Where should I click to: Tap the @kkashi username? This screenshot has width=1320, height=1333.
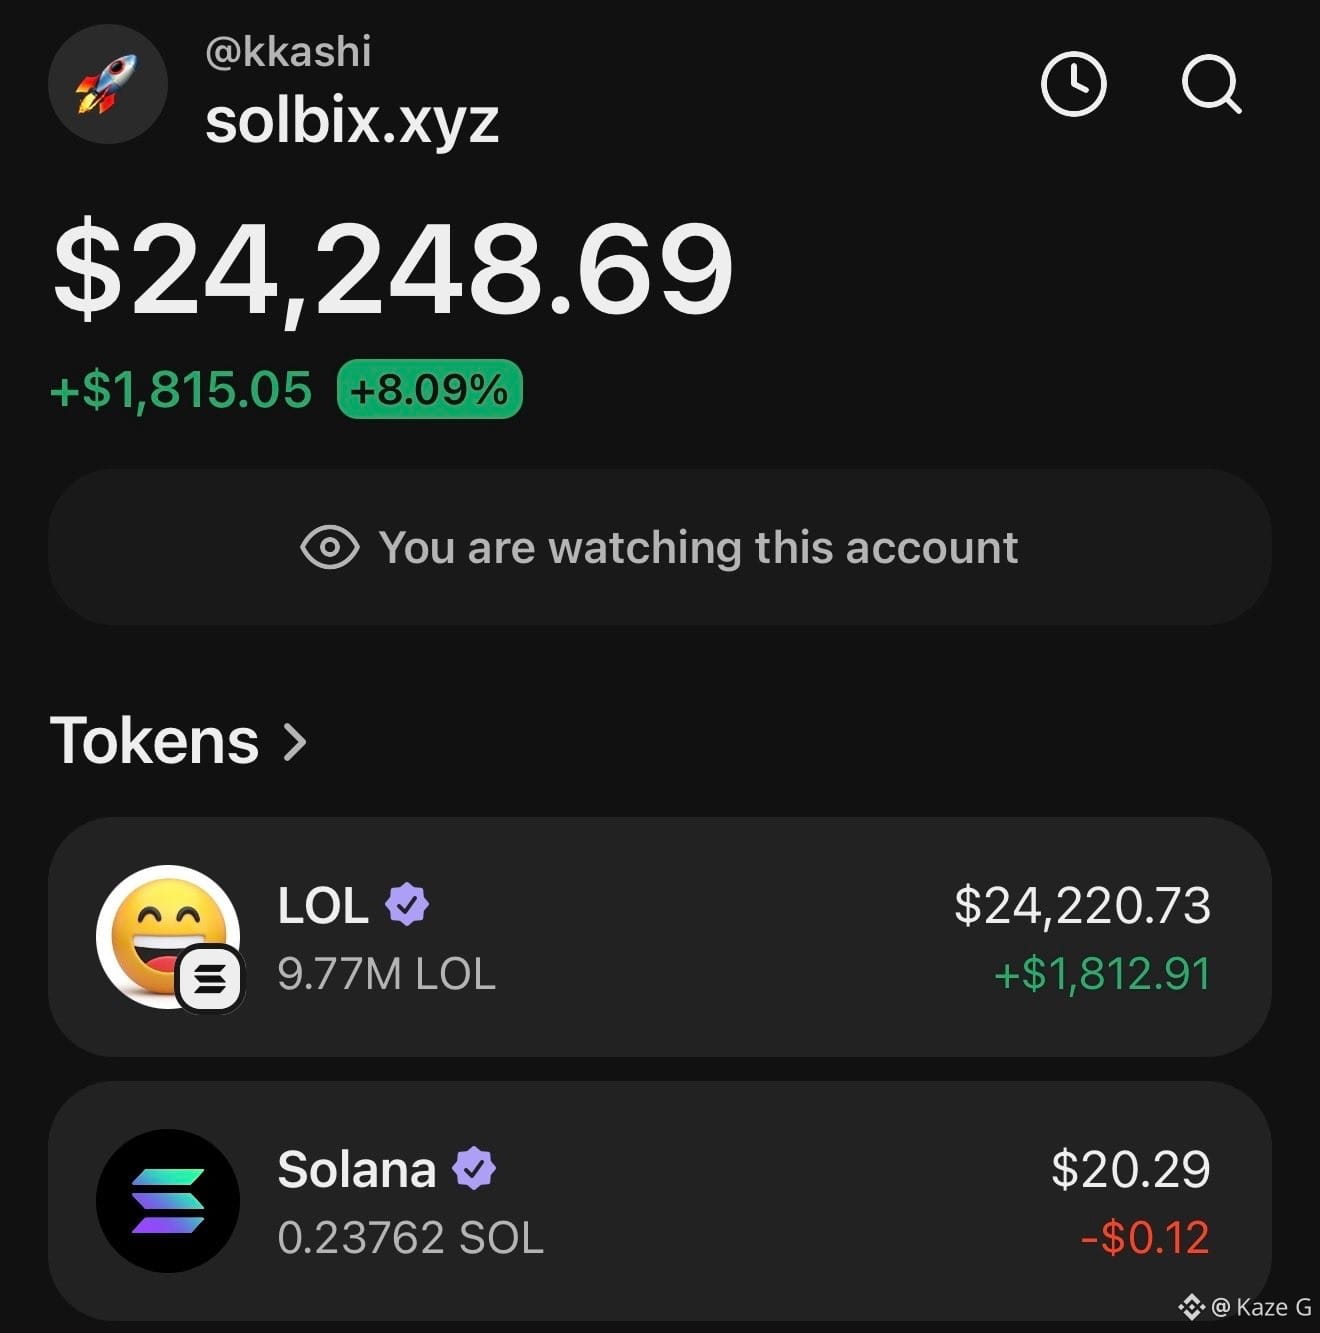[288, 52]
